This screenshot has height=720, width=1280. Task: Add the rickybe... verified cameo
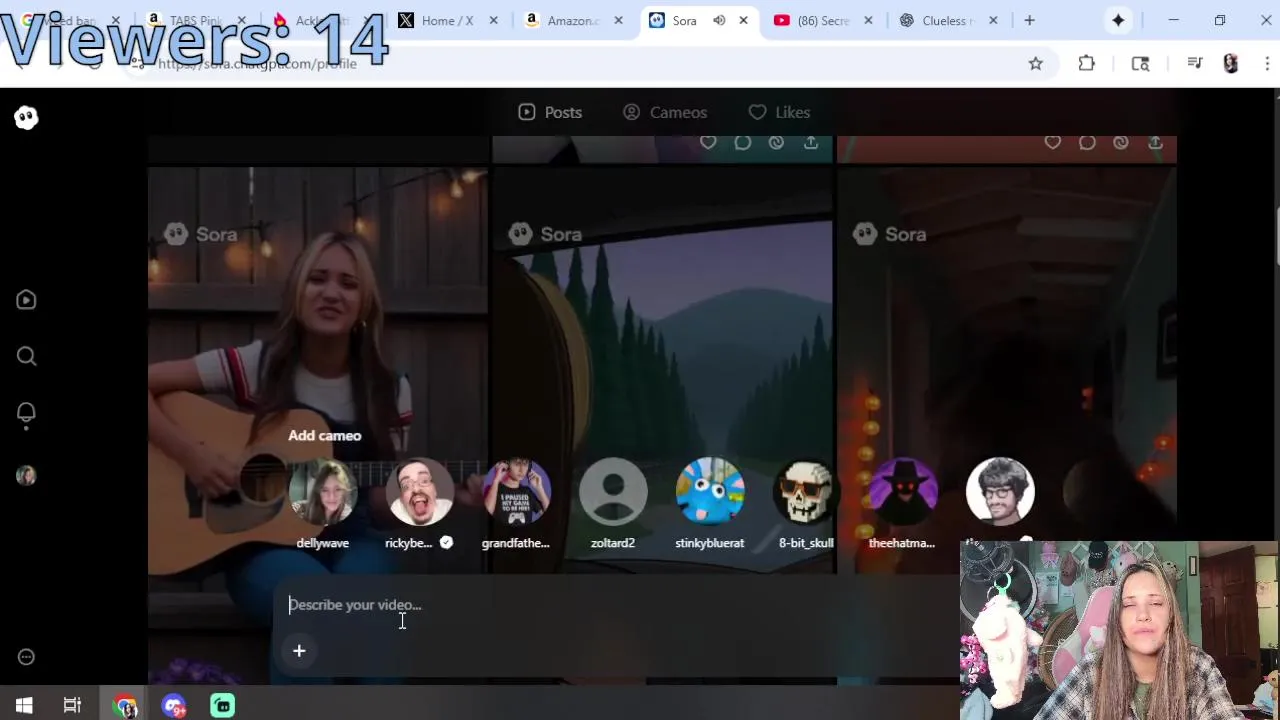point(419,504)
